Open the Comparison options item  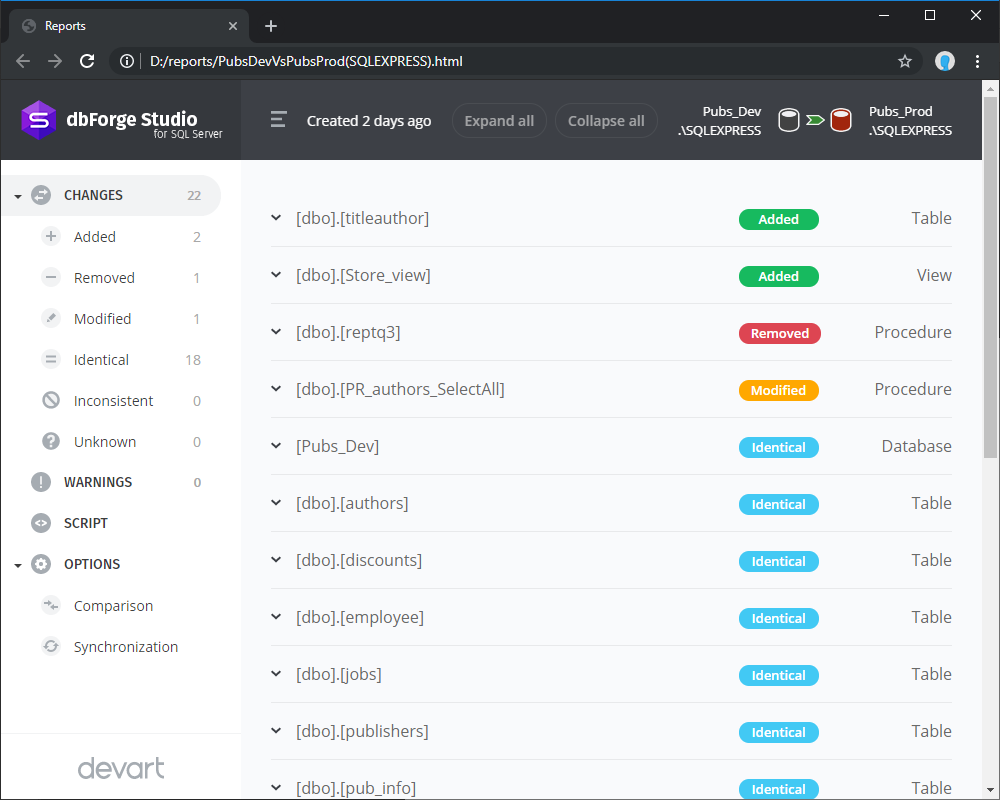point(113,605)
